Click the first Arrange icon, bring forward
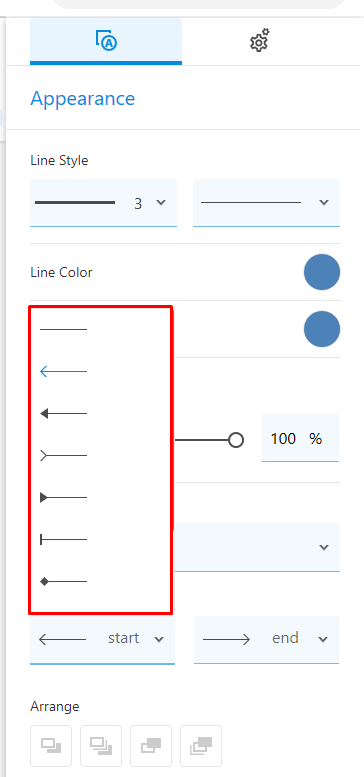364x777 pixels. click(51, 746)
